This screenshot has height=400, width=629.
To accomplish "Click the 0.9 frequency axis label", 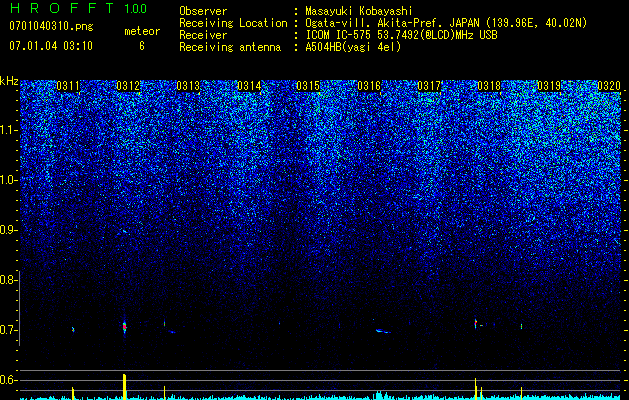I will 8,230.
